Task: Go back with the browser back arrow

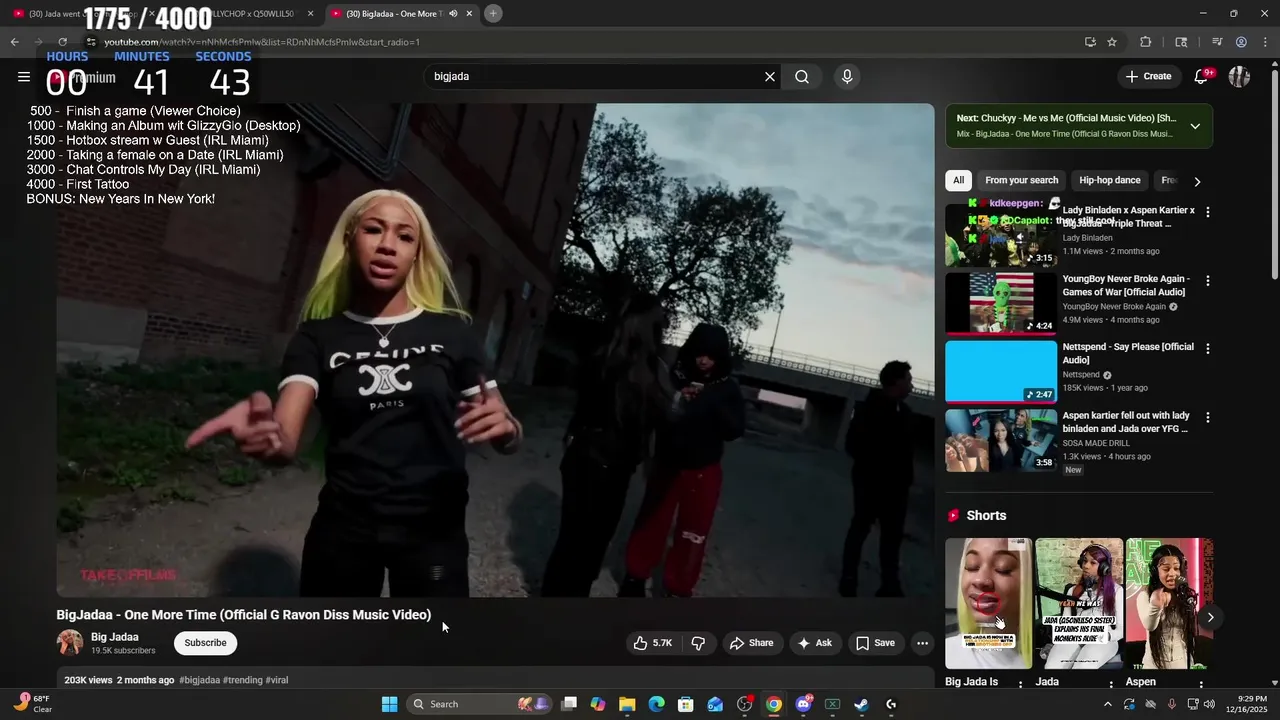Action: point(14,42)
